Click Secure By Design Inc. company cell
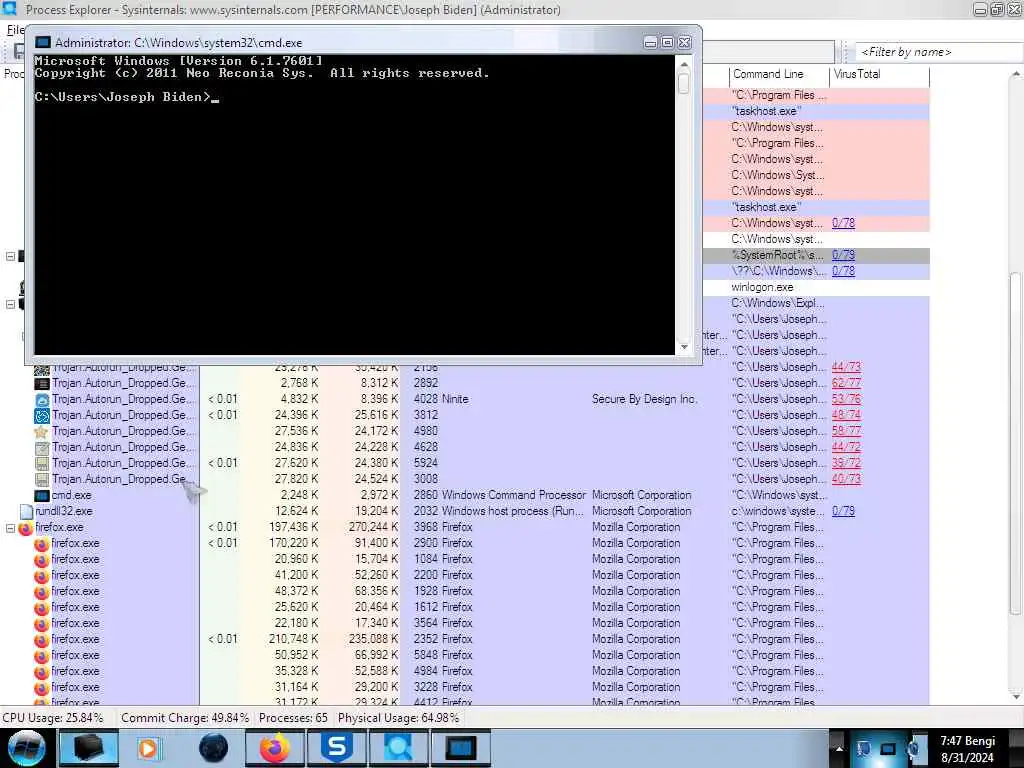This screenshot has height=768, width=1024. (644, 399)
